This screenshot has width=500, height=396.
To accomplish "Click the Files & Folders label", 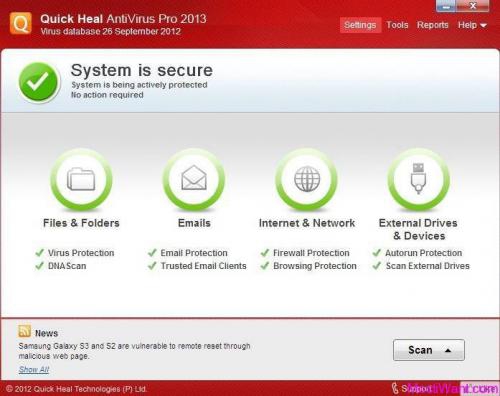I will click(81, 223).
